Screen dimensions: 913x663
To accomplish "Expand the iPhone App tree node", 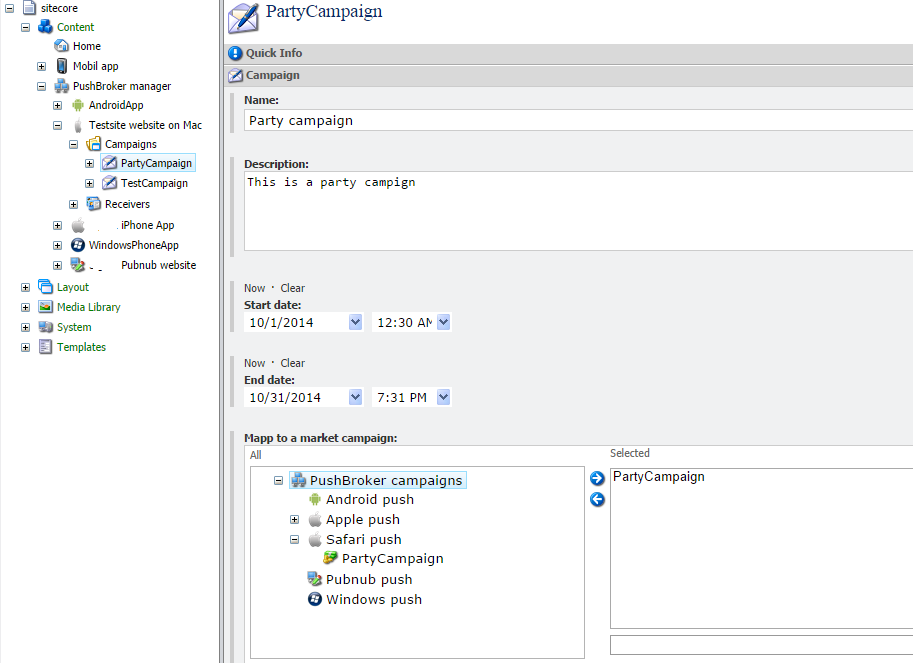I will click(x=57, y=225).
